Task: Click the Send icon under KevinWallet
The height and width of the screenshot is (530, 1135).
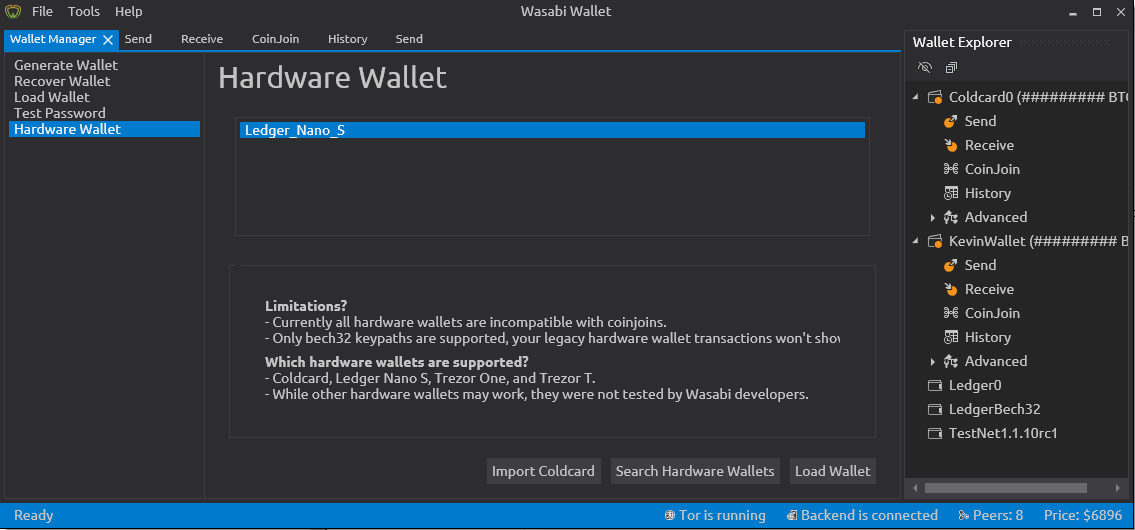Action: click(951, 265)
